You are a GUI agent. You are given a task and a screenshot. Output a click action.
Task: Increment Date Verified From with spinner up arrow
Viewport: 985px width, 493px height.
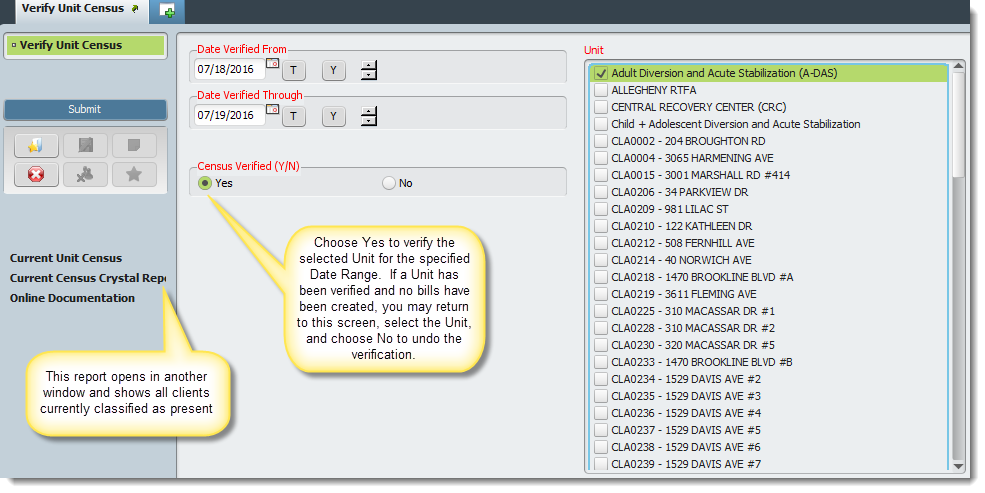pos(369,65)
